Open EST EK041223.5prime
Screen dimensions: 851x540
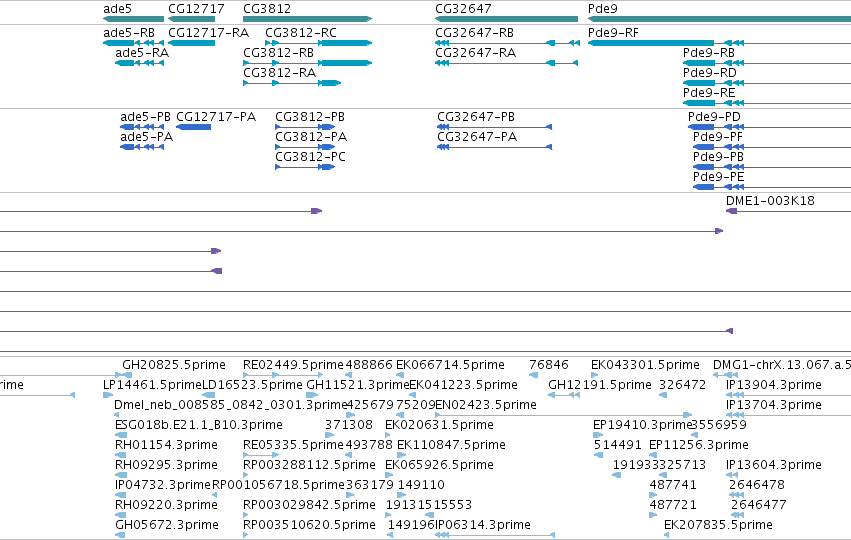(x=463, y=385)
